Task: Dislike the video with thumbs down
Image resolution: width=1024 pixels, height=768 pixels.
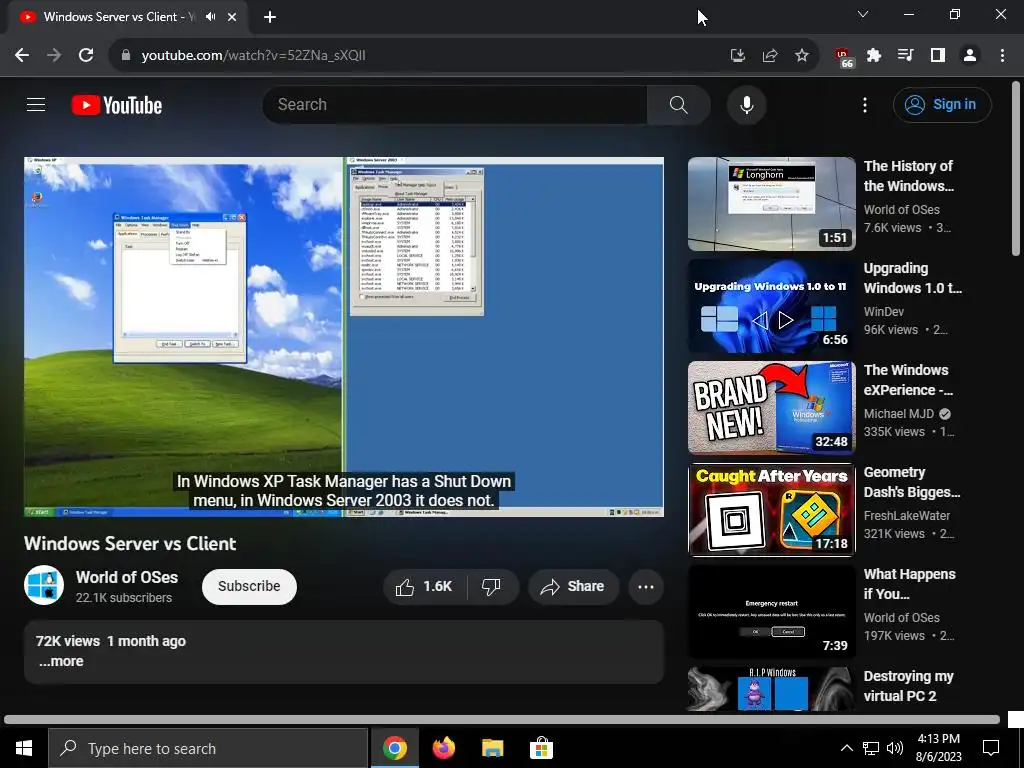Action: 491,586
